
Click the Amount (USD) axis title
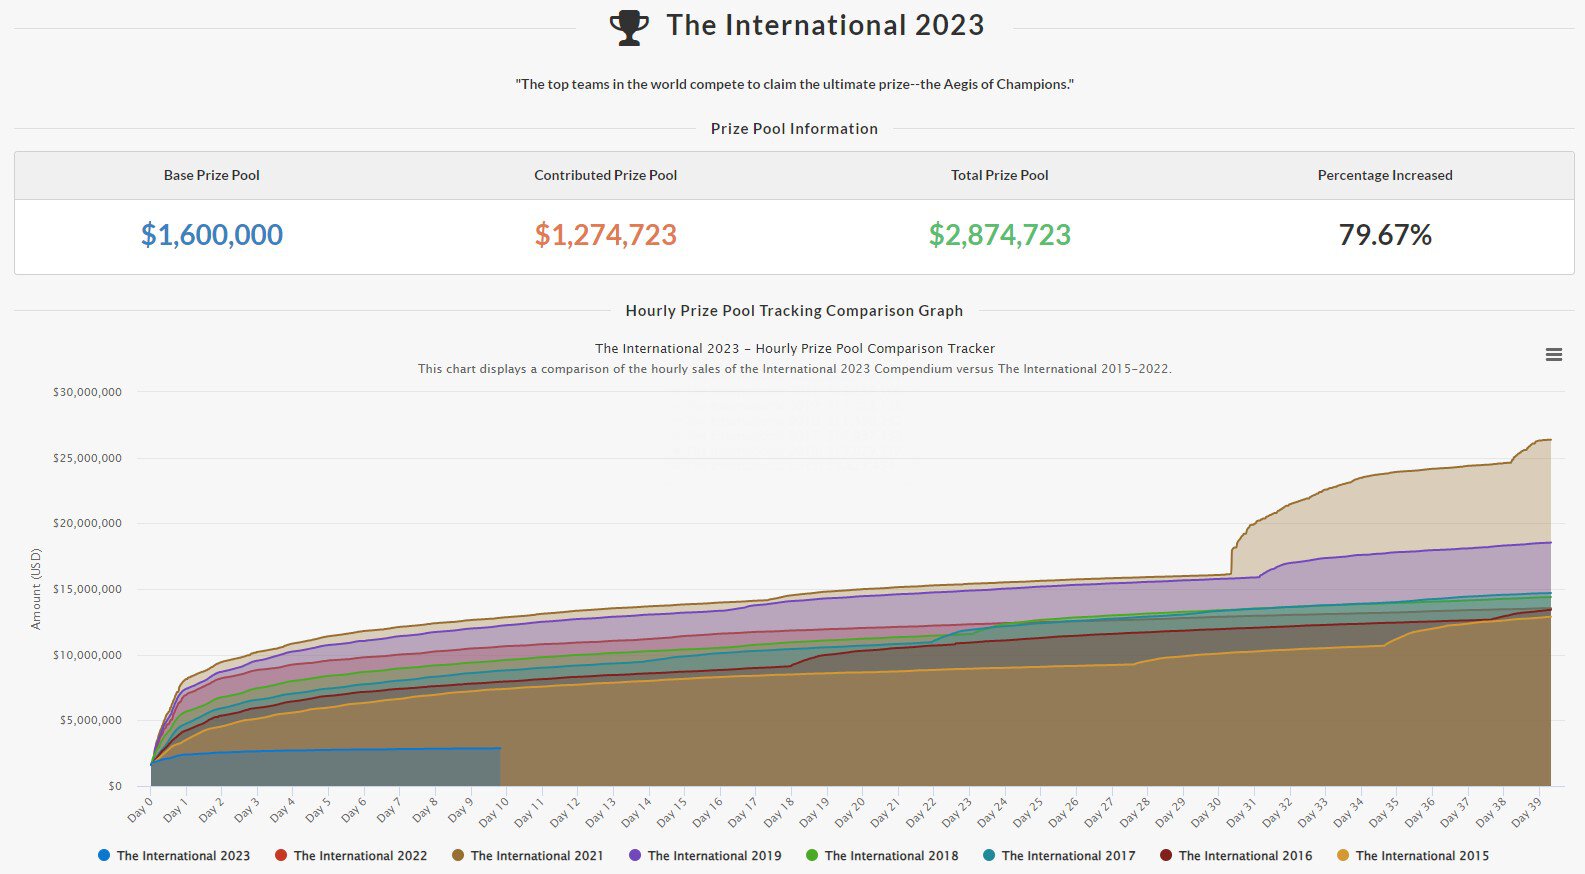click(36, 588)
